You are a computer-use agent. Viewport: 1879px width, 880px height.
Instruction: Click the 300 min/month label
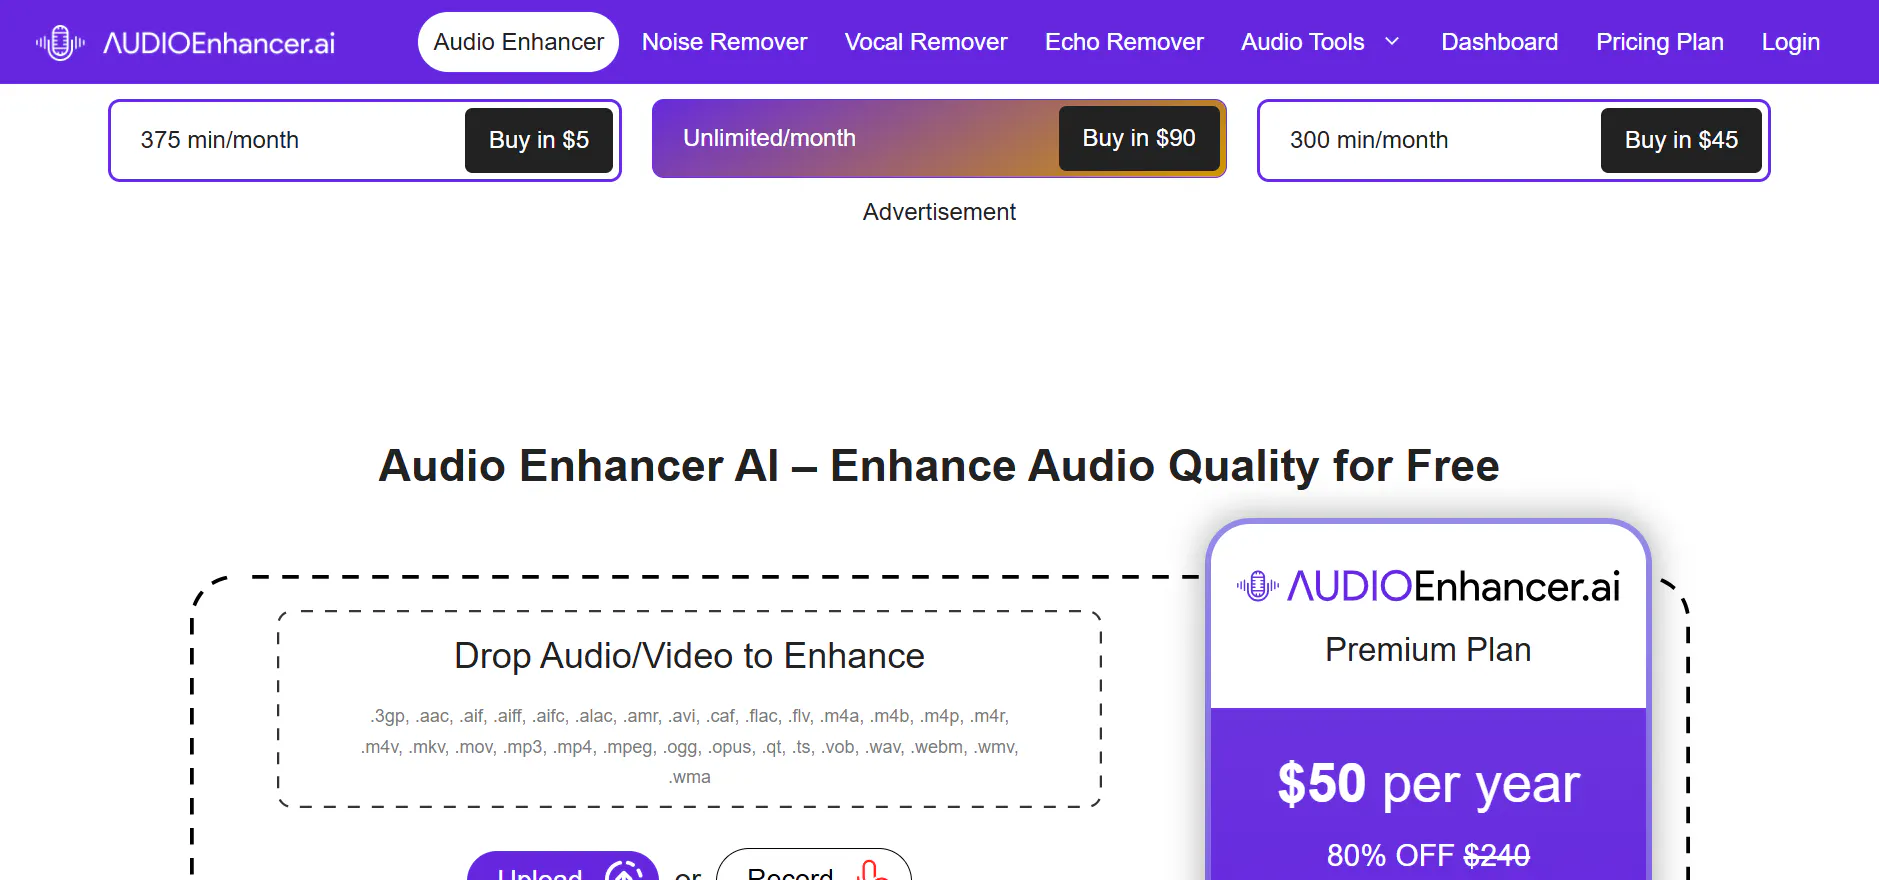click(1369, 140)
